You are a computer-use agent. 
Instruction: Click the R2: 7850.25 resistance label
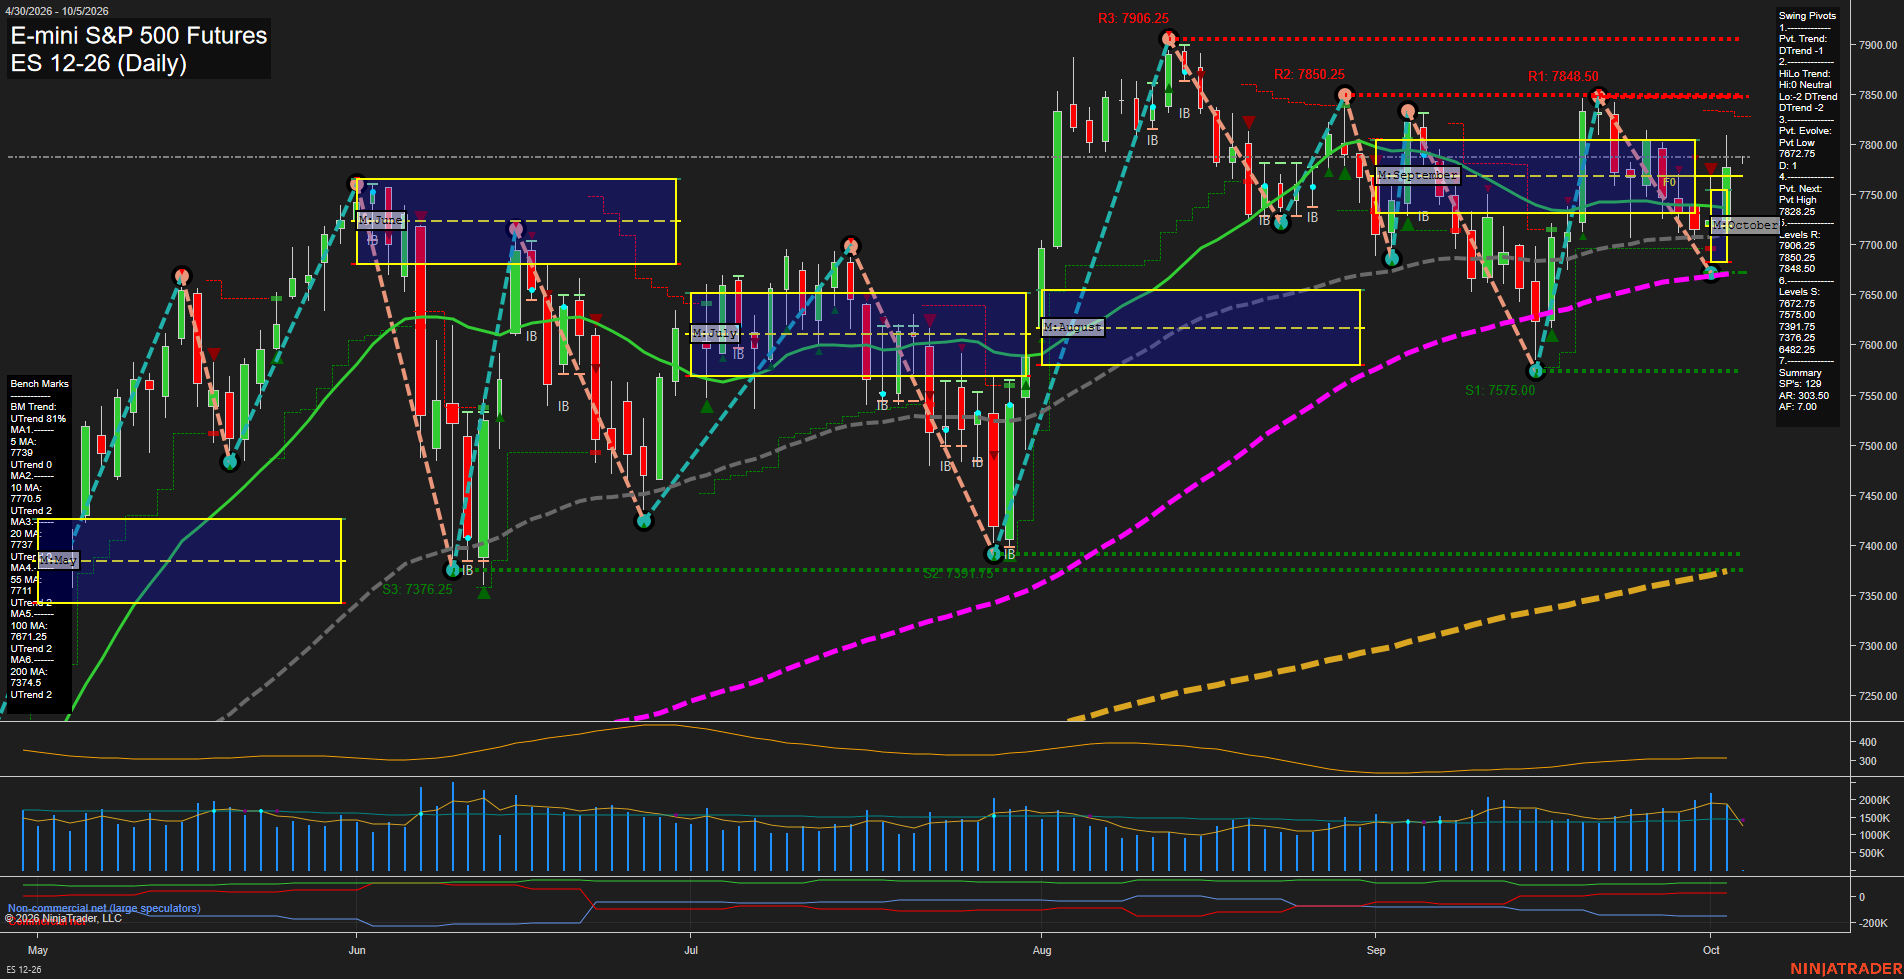click(x=1309, y=74)
